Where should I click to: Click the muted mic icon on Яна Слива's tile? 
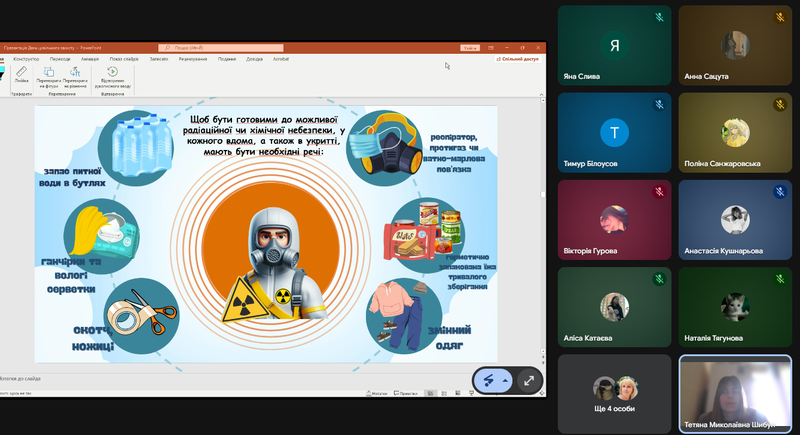tap(659, 17)
